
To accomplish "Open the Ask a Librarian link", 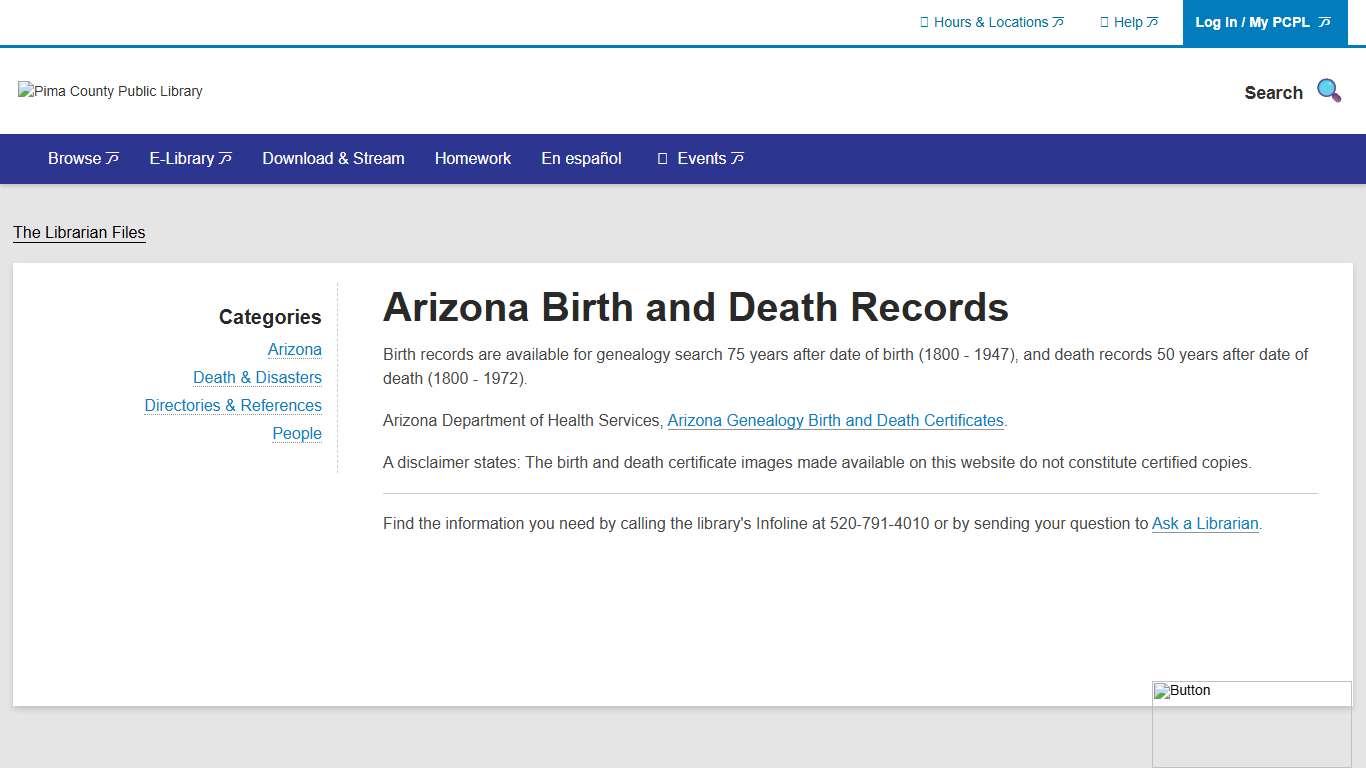I will tap(1204, 523).
